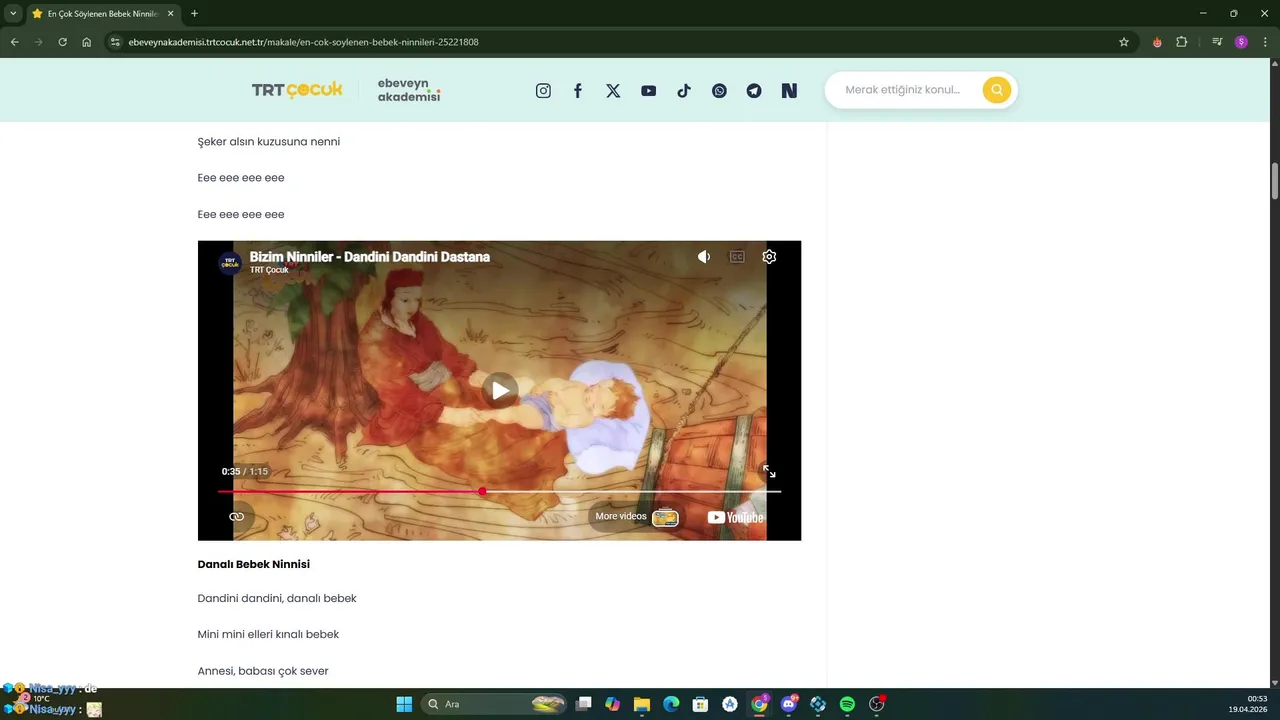Open Microsoft Store from taskbar

[x=701, y=704]
